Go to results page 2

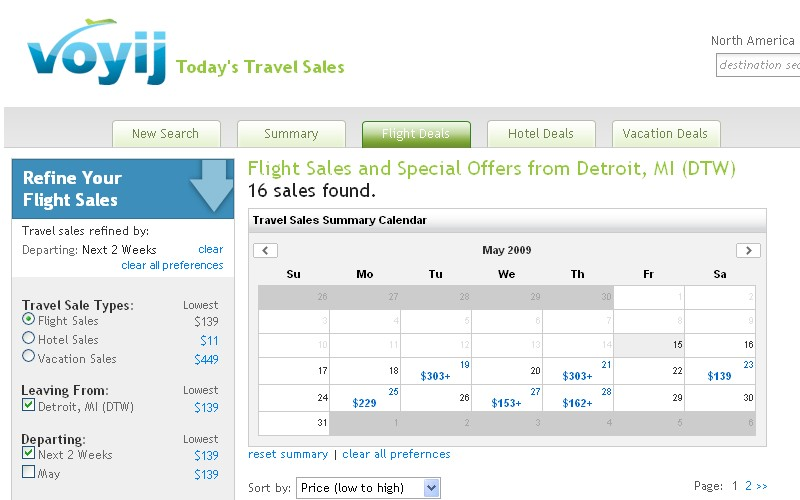point(748,486)
